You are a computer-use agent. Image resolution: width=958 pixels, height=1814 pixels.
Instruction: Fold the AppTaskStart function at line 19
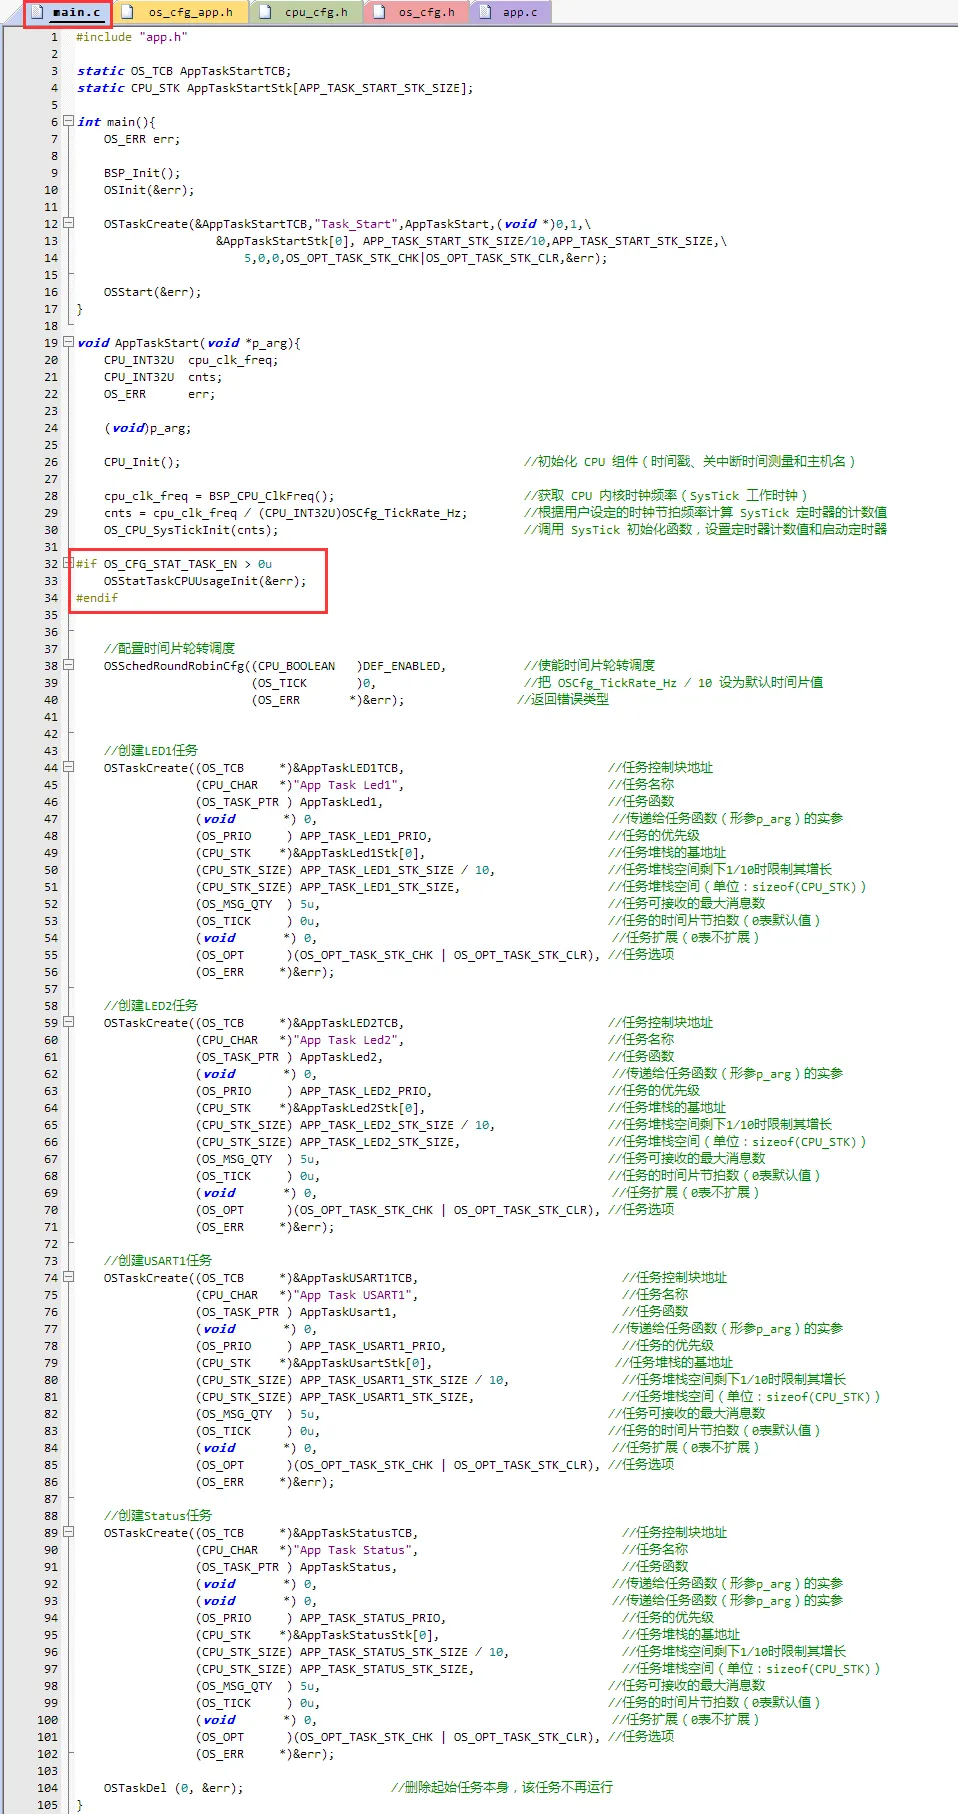click(69, 342)
